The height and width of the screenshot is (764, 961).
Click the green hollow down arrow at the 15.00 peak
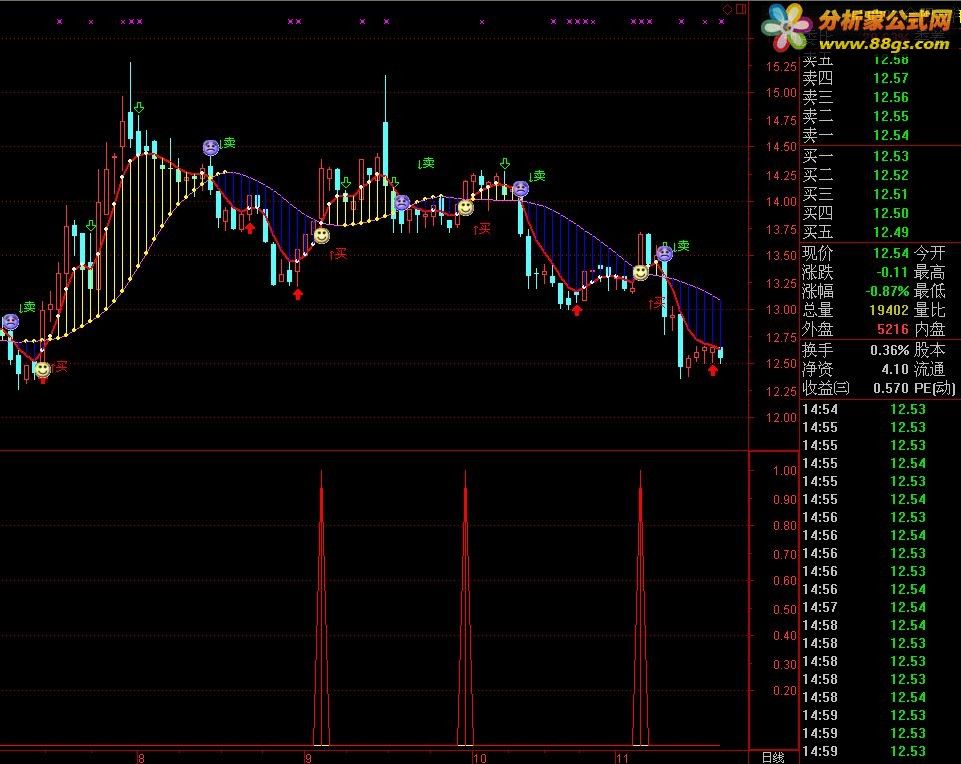tap(139, 108)
